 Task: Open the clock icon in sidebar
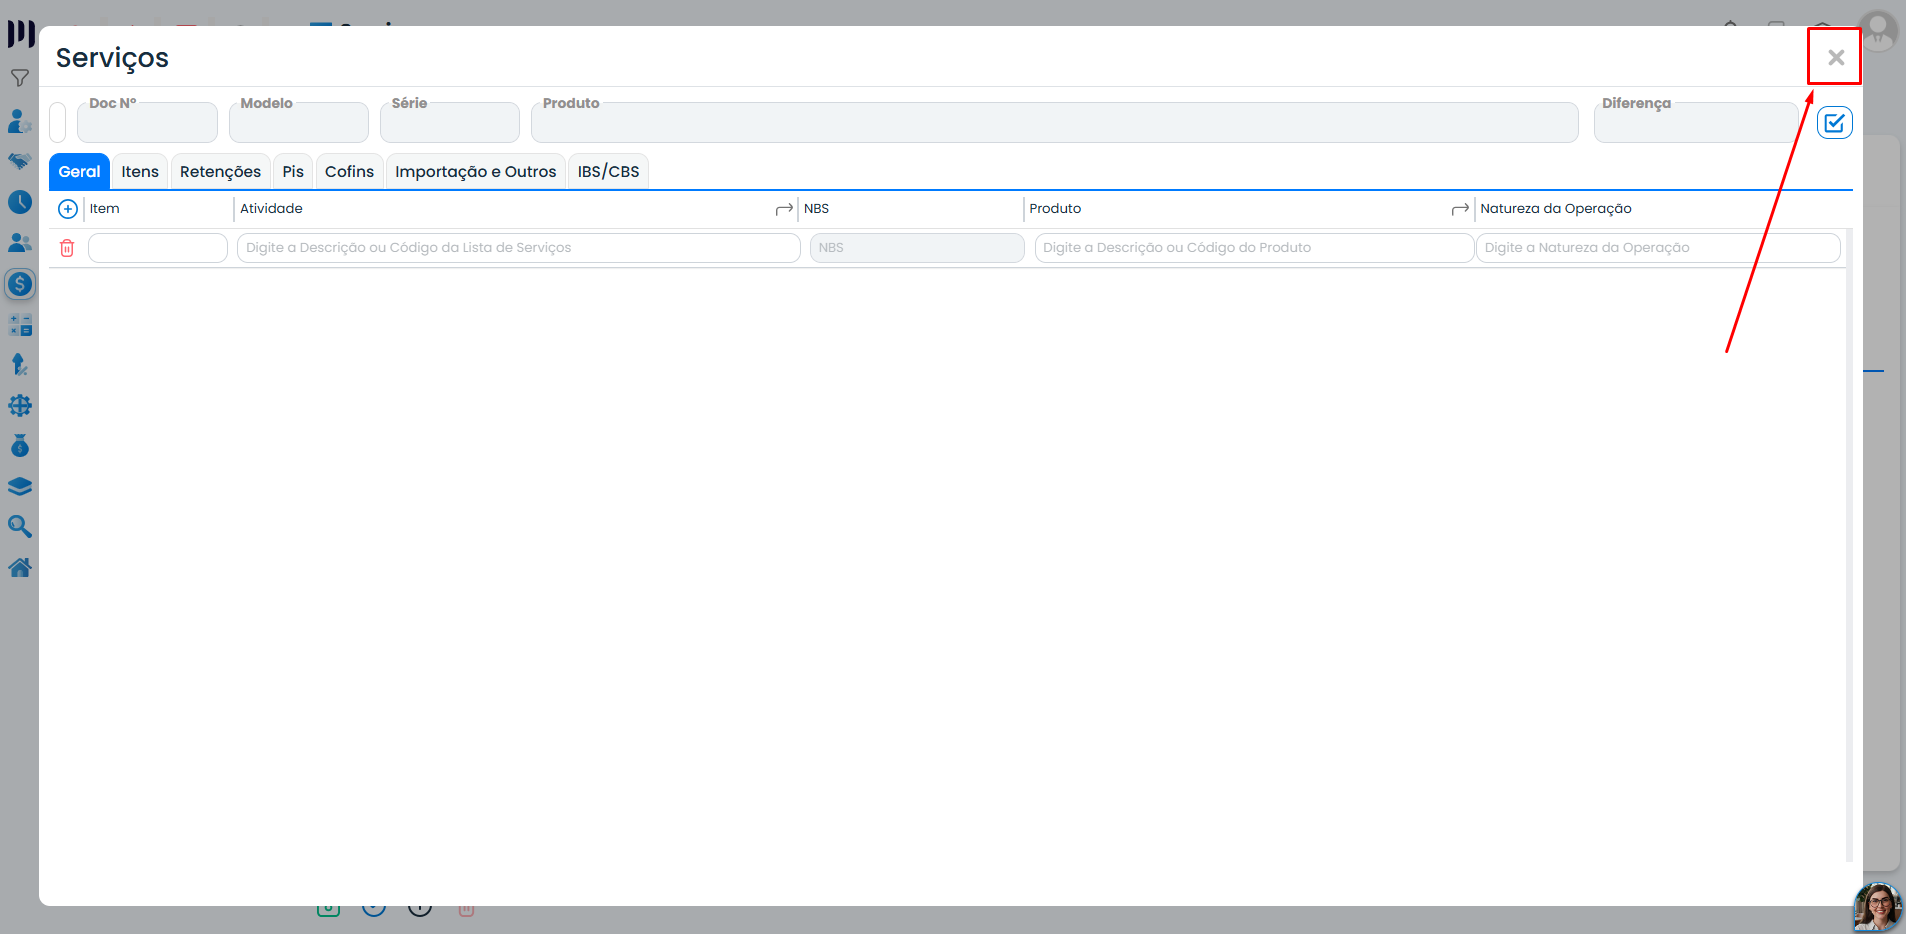(x=20, y=202)
